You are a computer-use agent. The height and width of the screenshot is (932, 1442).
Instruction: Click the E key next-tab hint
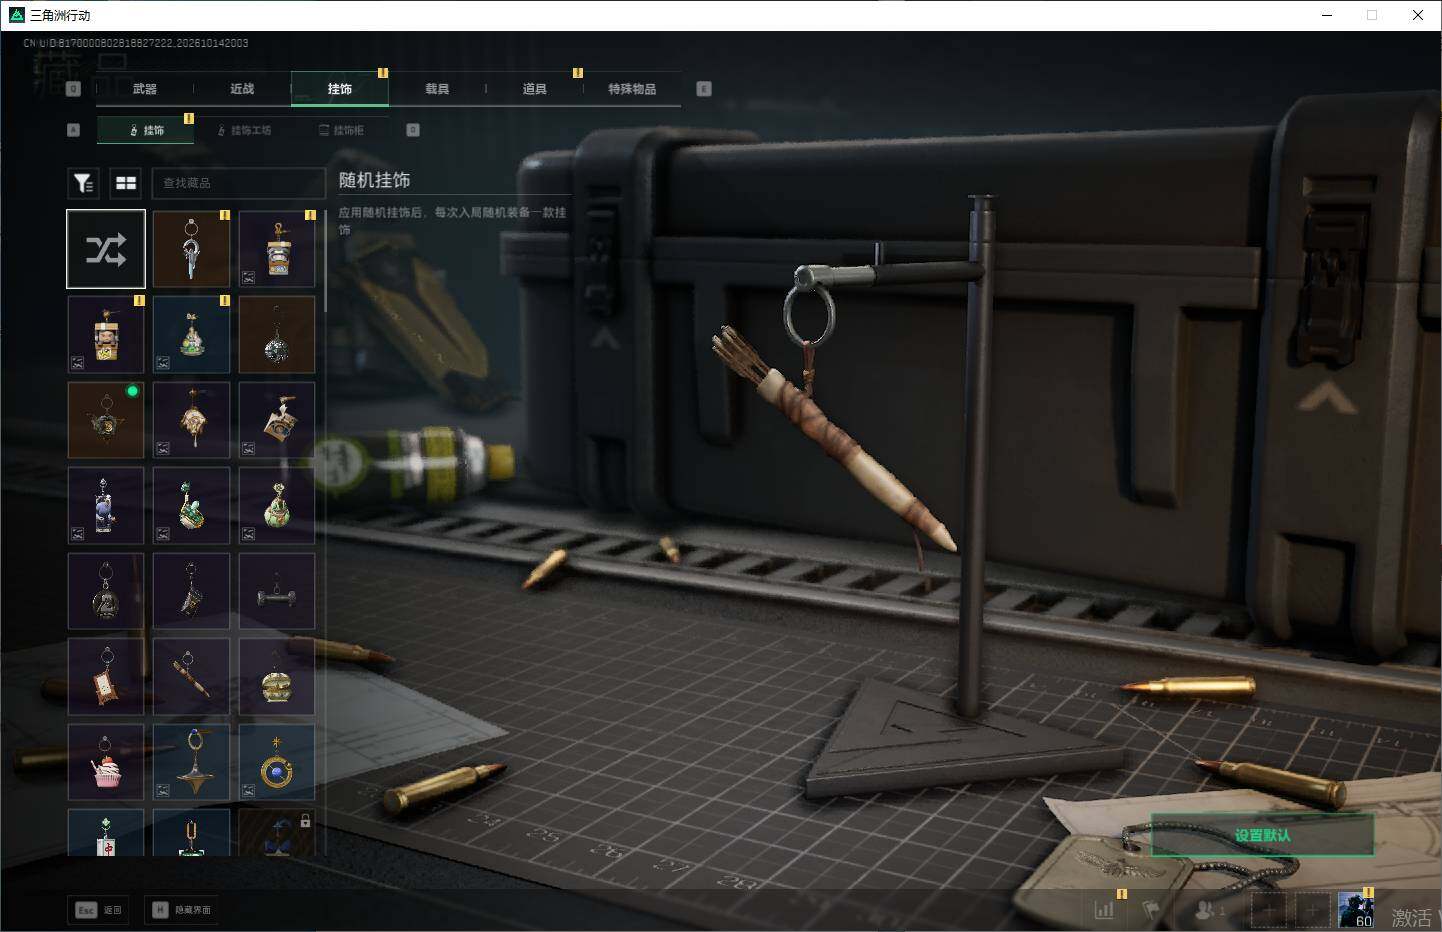[704, 89]
